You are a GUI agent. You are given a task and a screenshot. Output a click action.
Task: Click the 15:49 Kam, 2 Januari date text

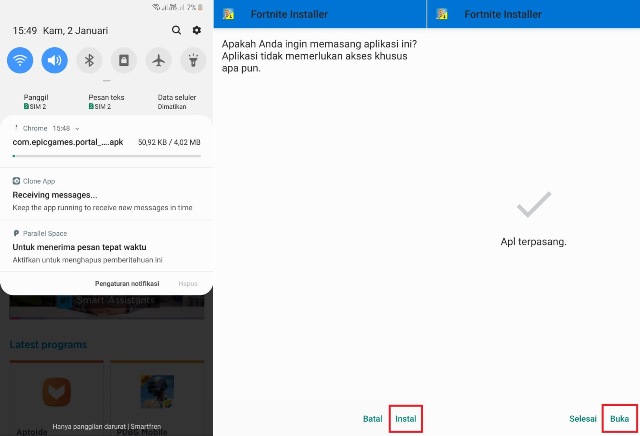[60, 31]
